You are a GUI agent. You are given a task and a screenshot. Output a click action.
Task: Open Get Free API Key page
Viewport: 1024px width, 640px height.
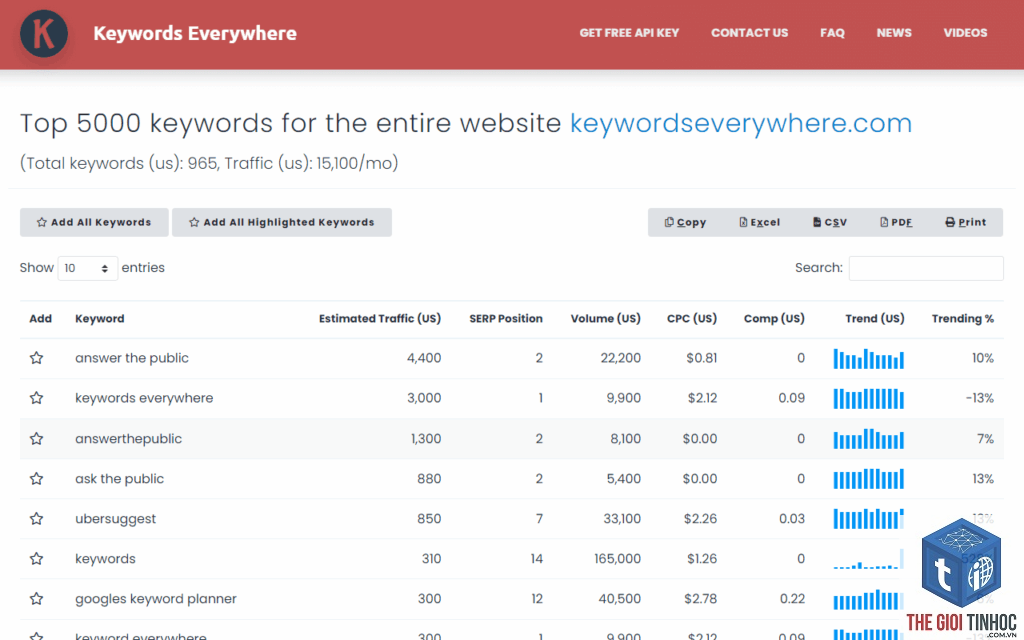pyautogui.click(x=629, y=33)
